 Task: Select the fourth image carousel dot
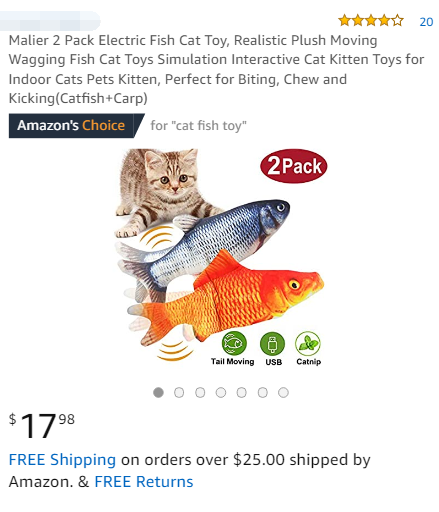pyautogui.click(x=221, y=392)
